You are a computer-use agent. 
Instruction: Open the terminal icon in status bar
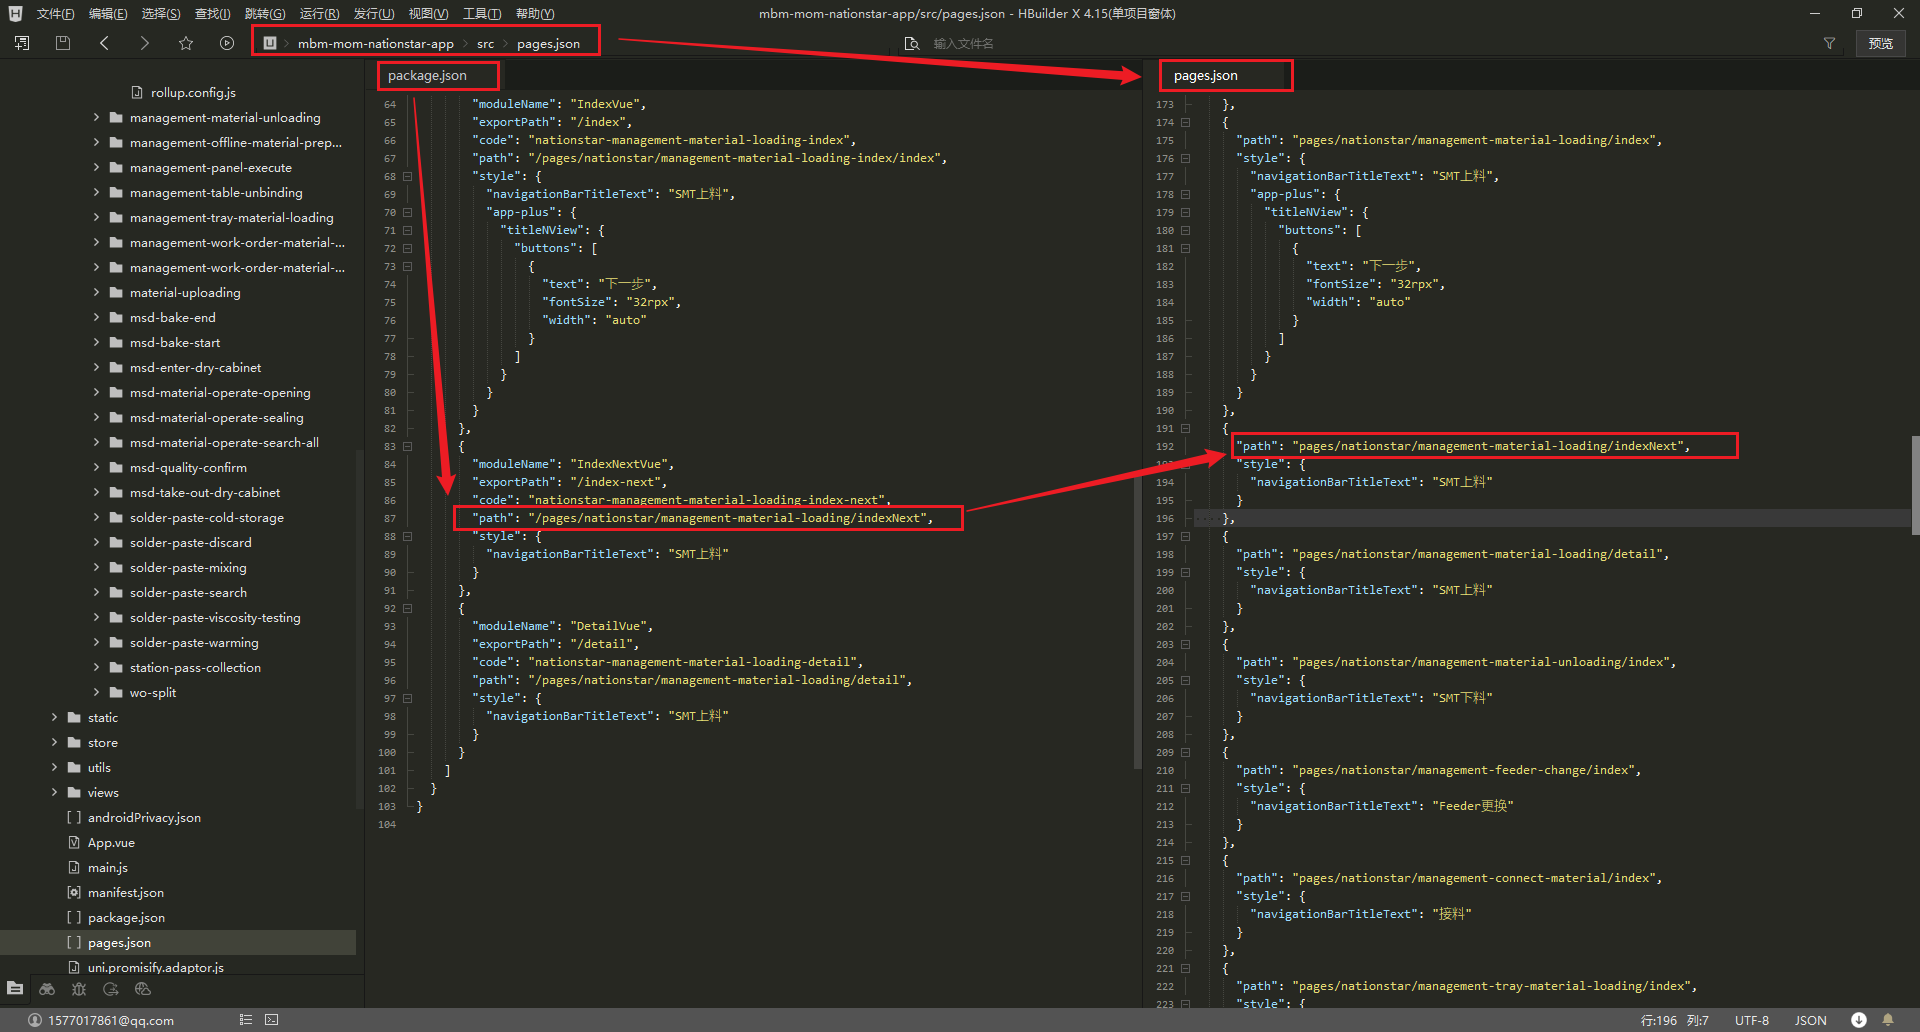[x=272, y=1020]
